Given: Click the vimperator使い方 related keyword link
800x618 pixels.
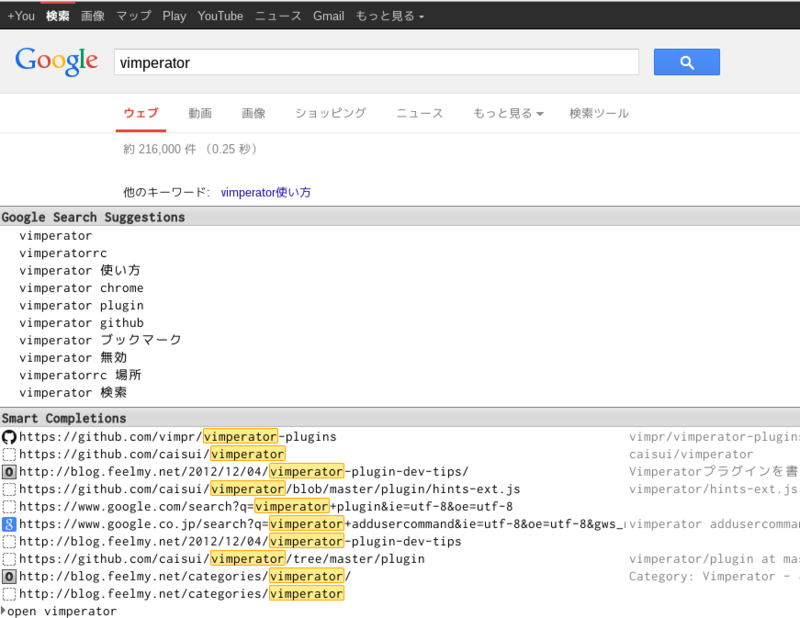Looking at the screenshot, I should coord(266,192).
